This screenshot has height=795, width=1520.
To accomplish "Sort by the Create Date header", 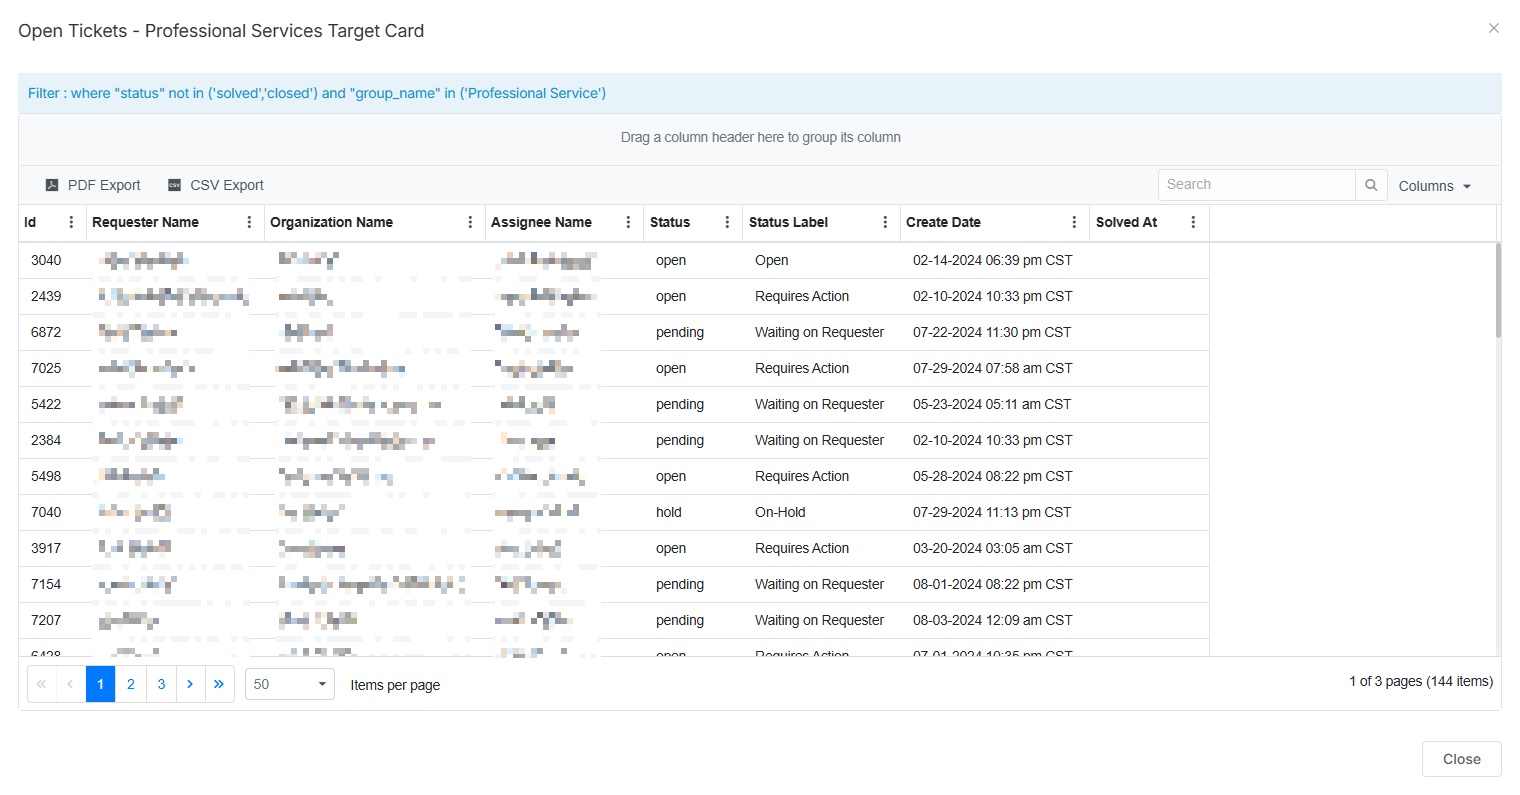I will coord(943,222).
